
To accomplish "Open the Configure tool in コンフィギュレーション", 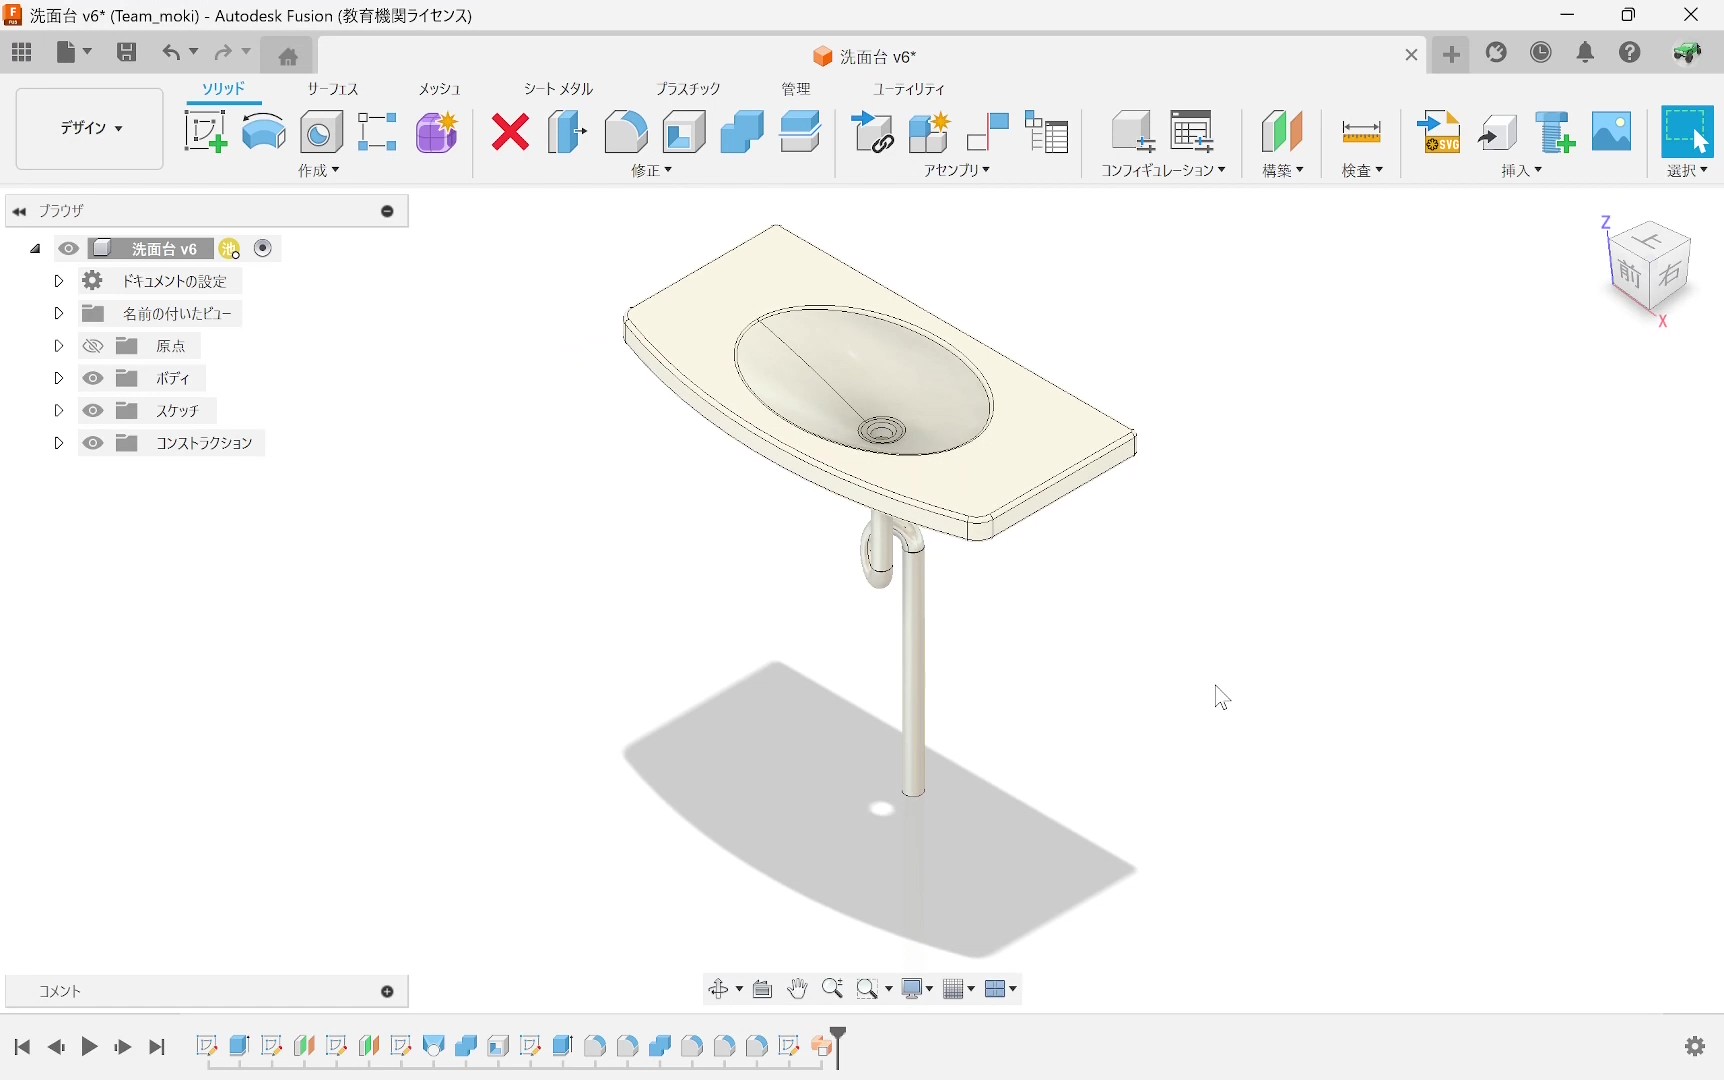I will pyautogui.click(x=1133, y=132).
